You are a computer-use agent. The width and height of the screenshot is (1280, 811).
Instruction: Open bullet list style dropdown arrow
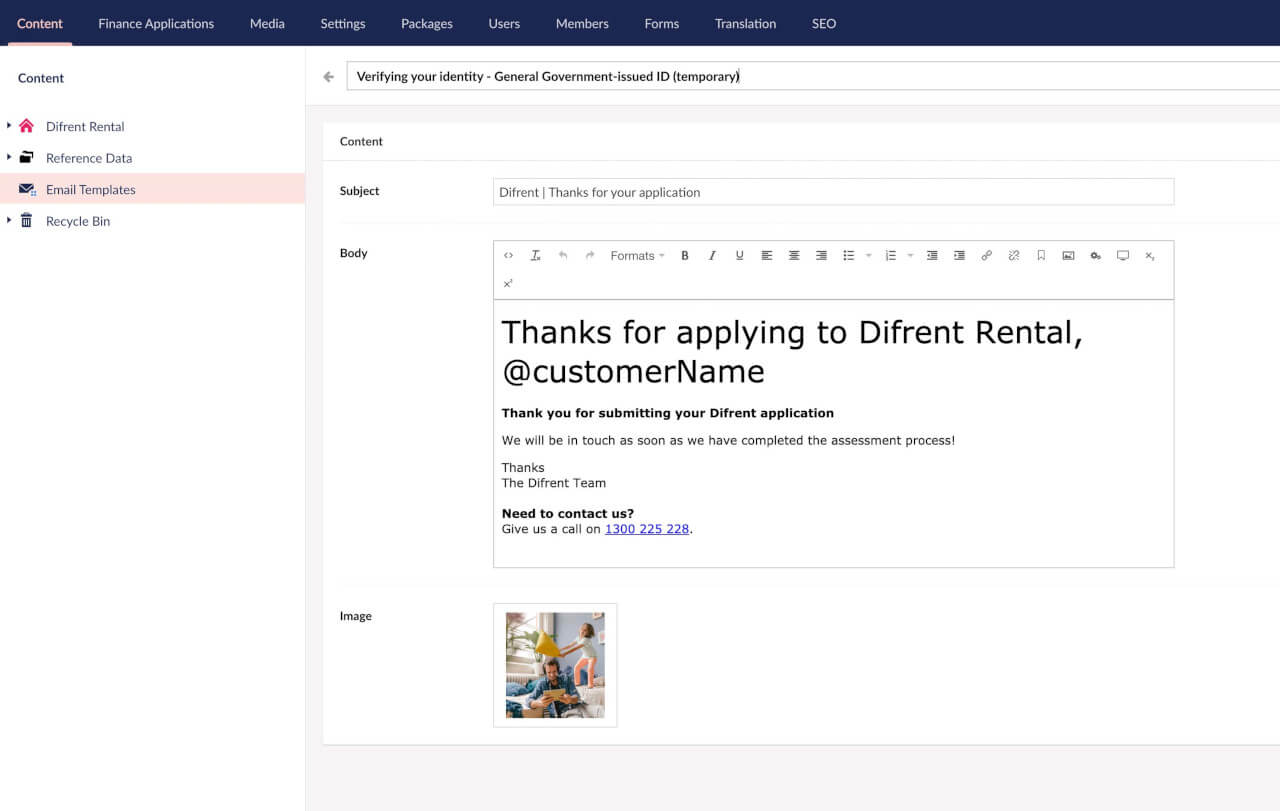pyautogui.click(x=868, y=256)
